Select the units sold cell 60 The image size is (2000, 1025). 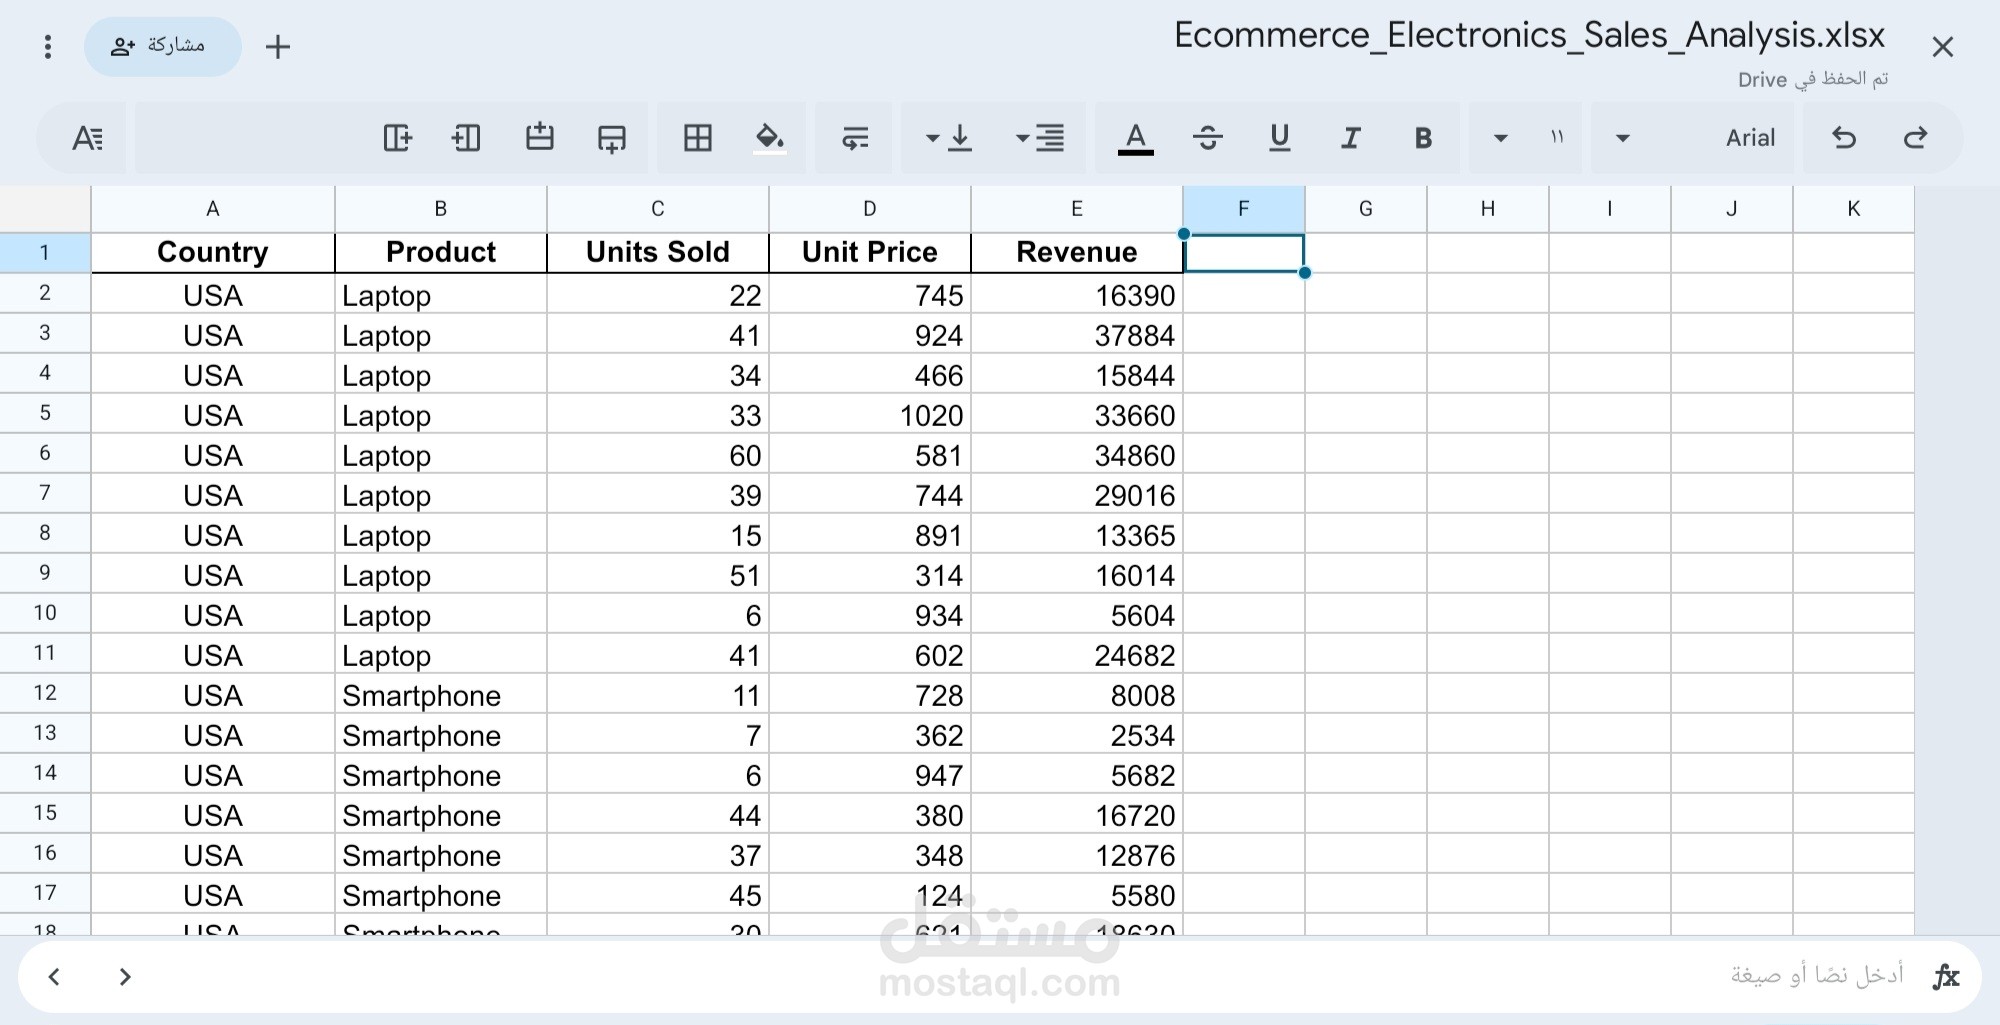[658, 455]
